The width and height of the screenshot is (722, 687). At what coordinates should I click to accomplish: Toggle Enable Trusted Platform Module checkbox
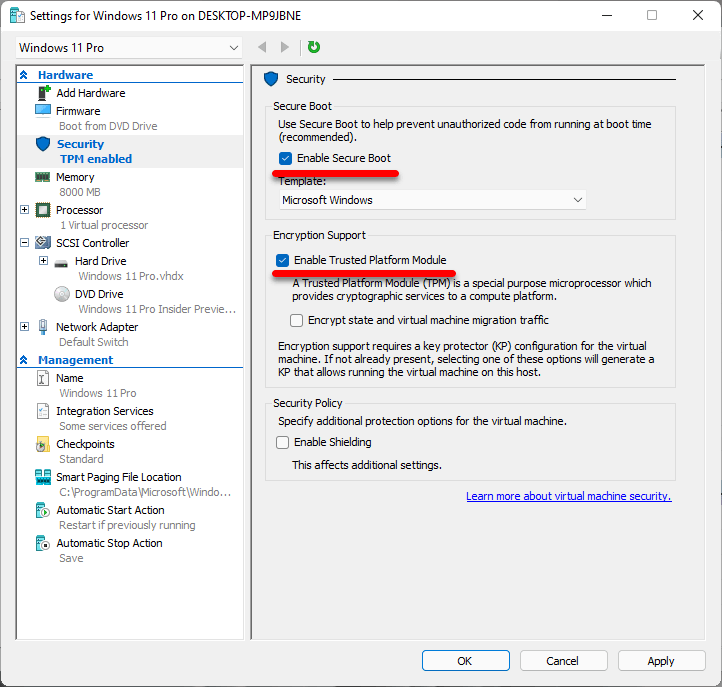[x=282, y=261]
